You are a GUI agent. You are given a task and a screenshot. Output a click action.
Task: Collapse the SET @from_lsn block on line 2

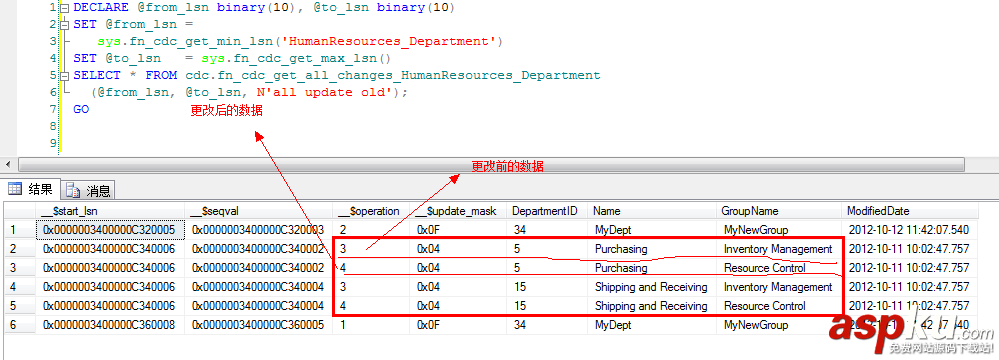pyautogui.click(x=64, y=25)
